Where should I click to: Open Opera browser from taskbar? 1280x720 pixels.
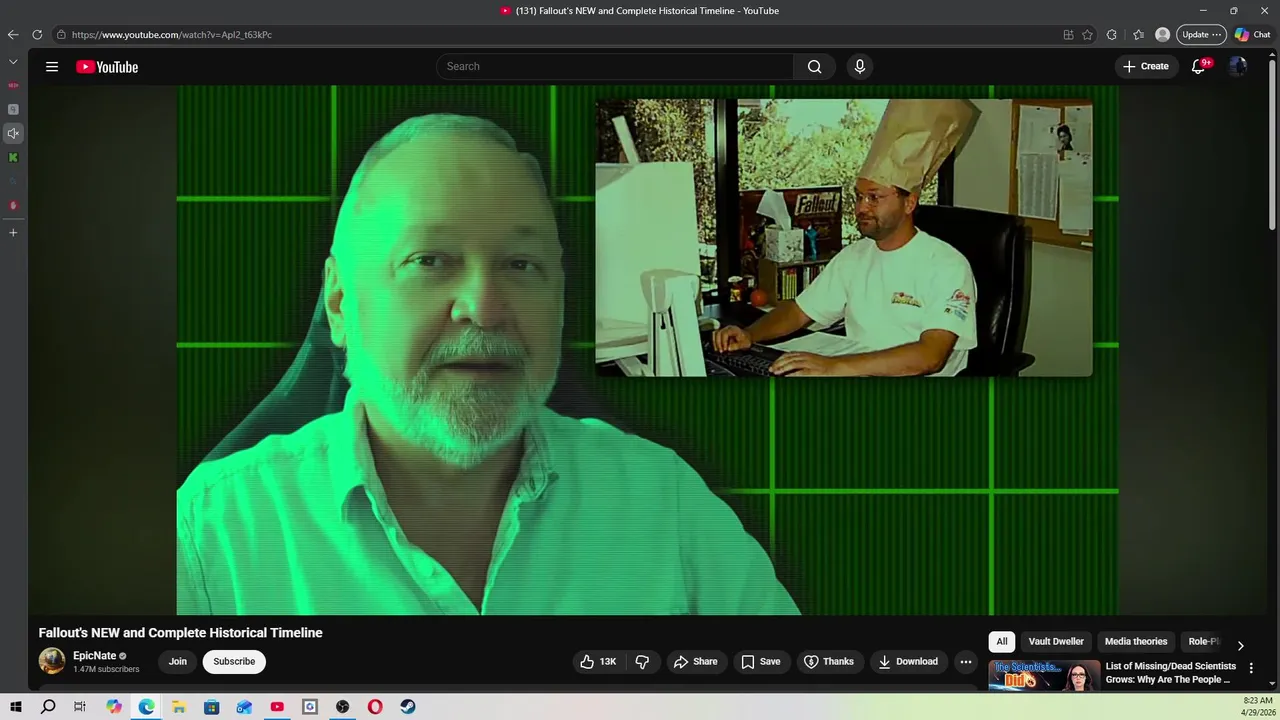click(x=375, y=707)
